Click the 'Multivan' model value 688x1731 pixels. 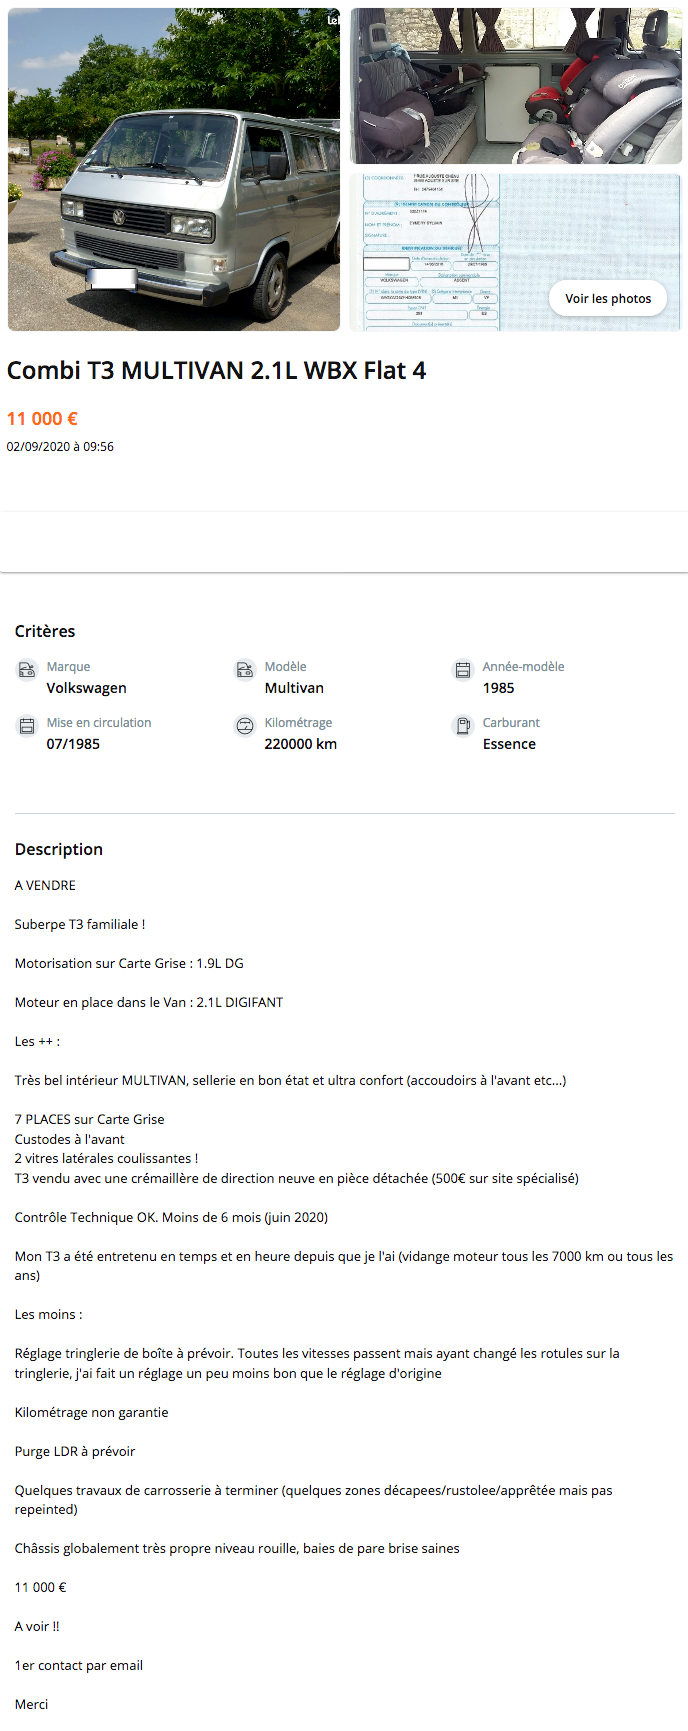click(x=294, y=688)
